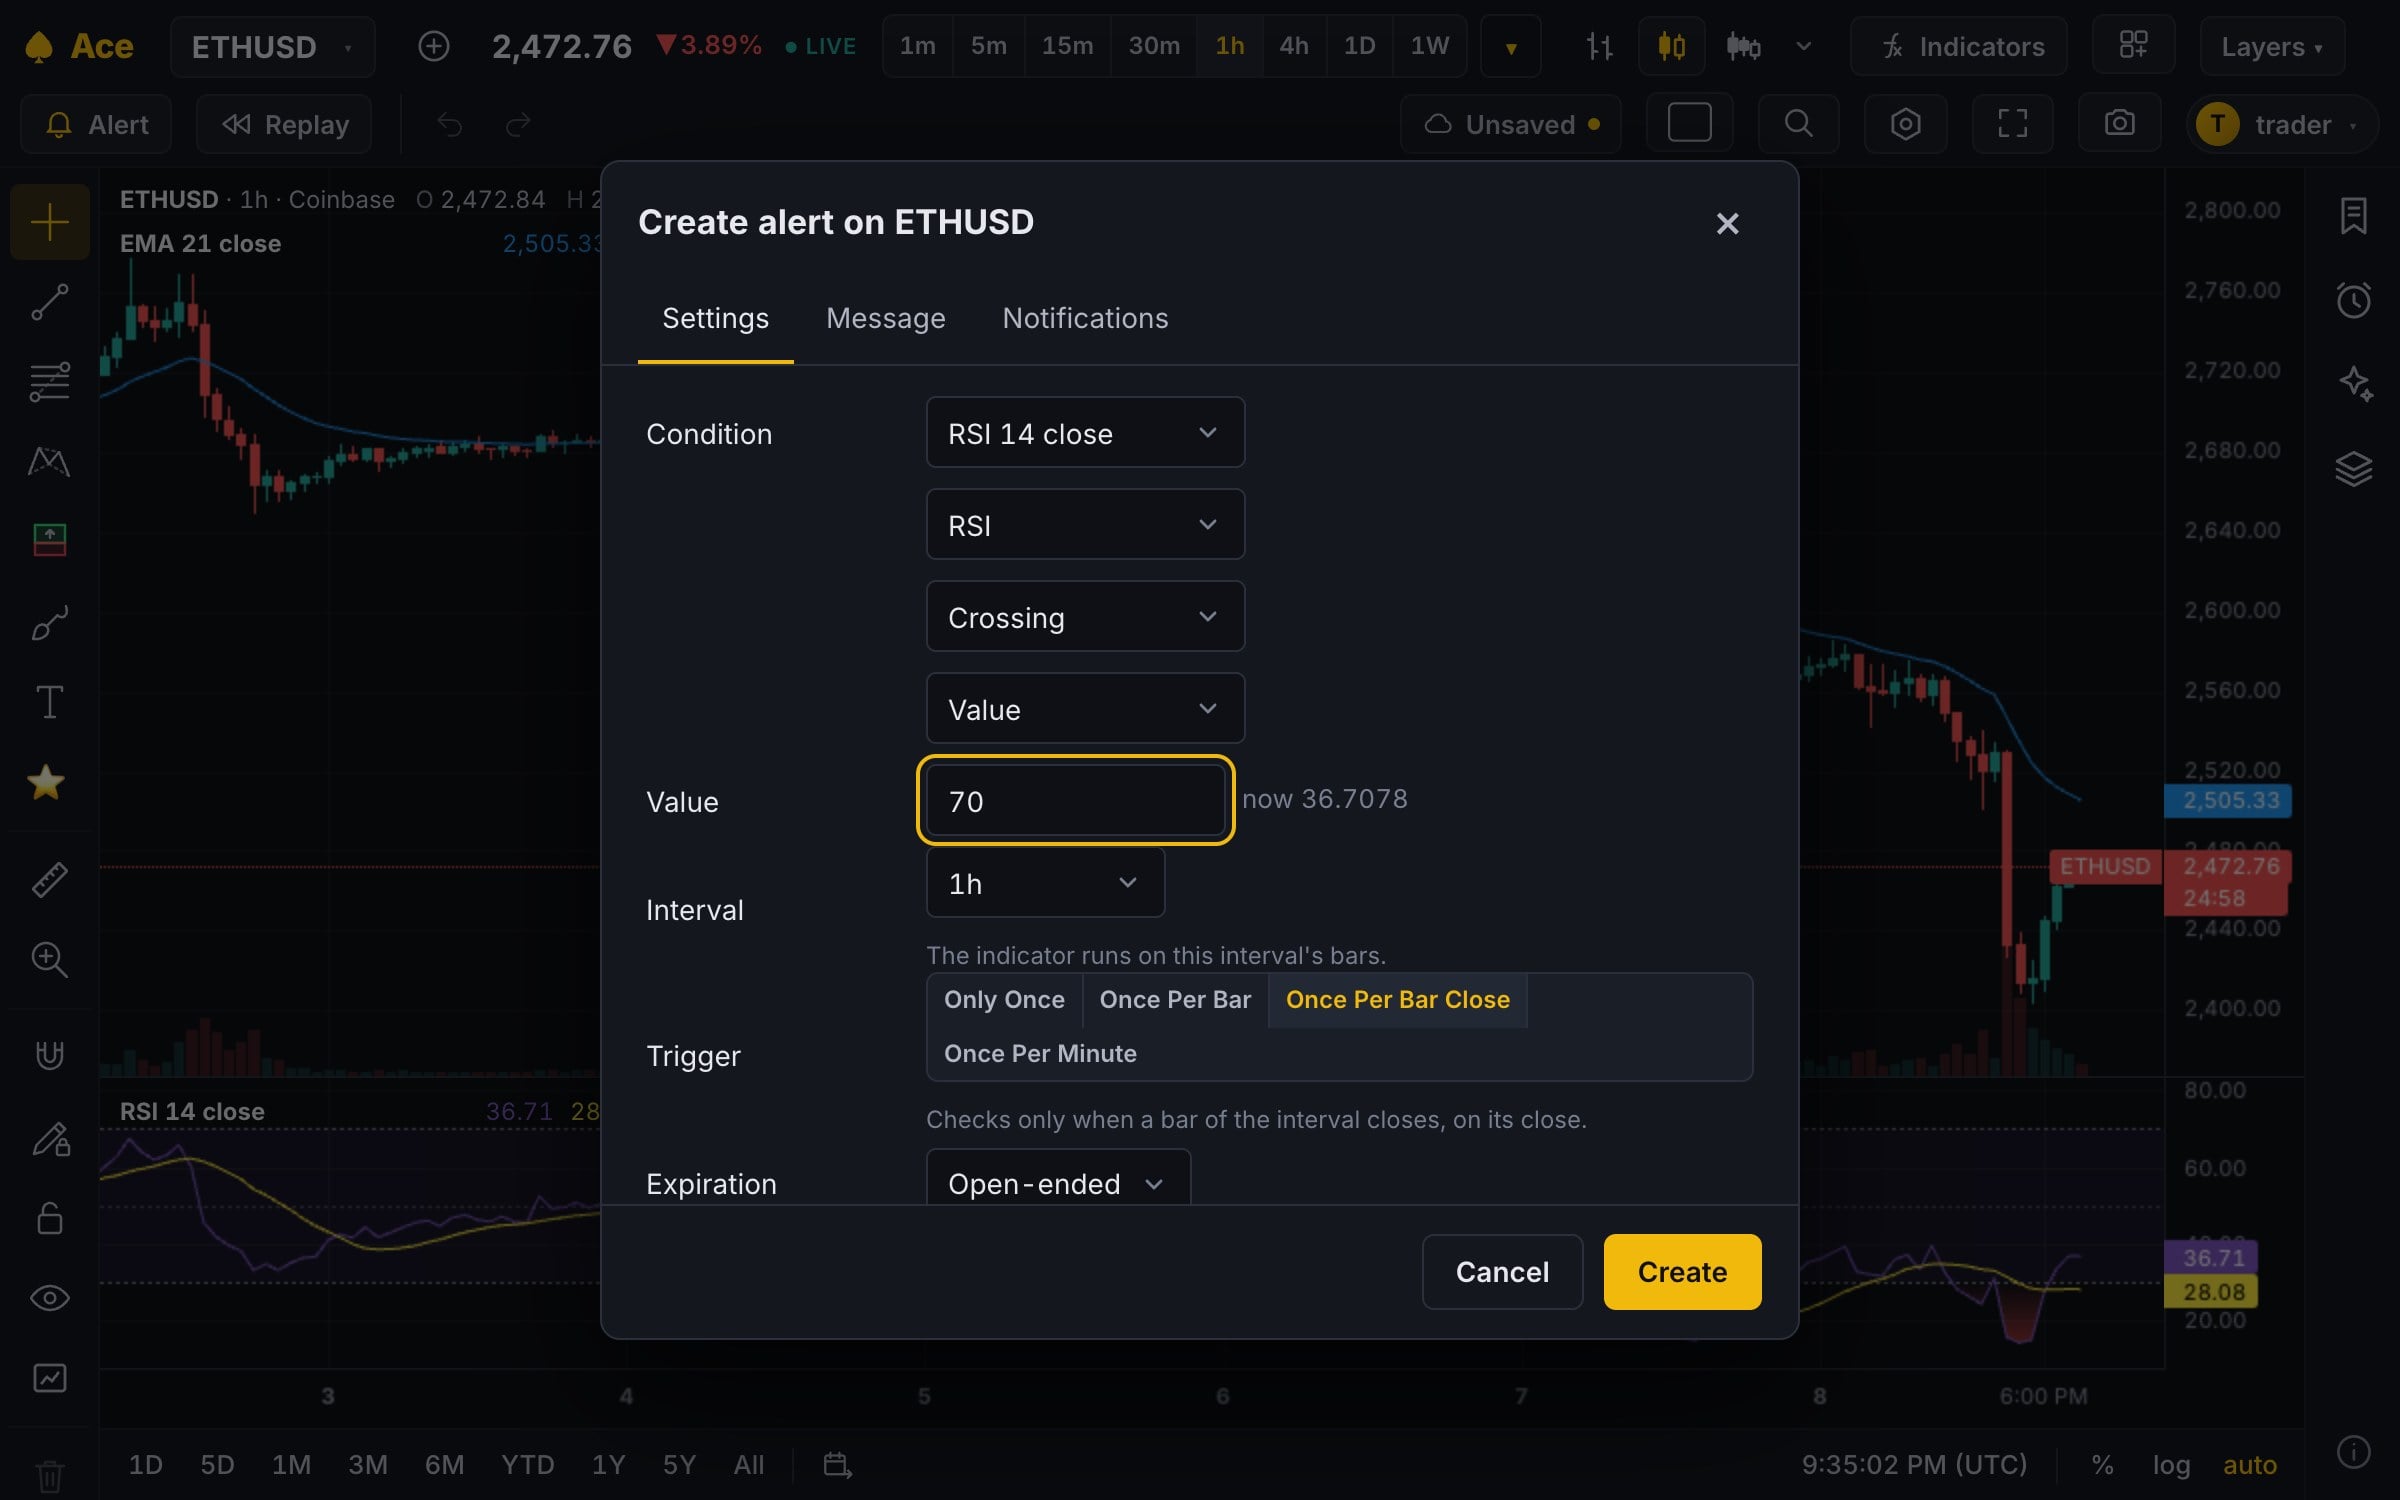
Task: Select the text annotation tool
Action: 49,702
